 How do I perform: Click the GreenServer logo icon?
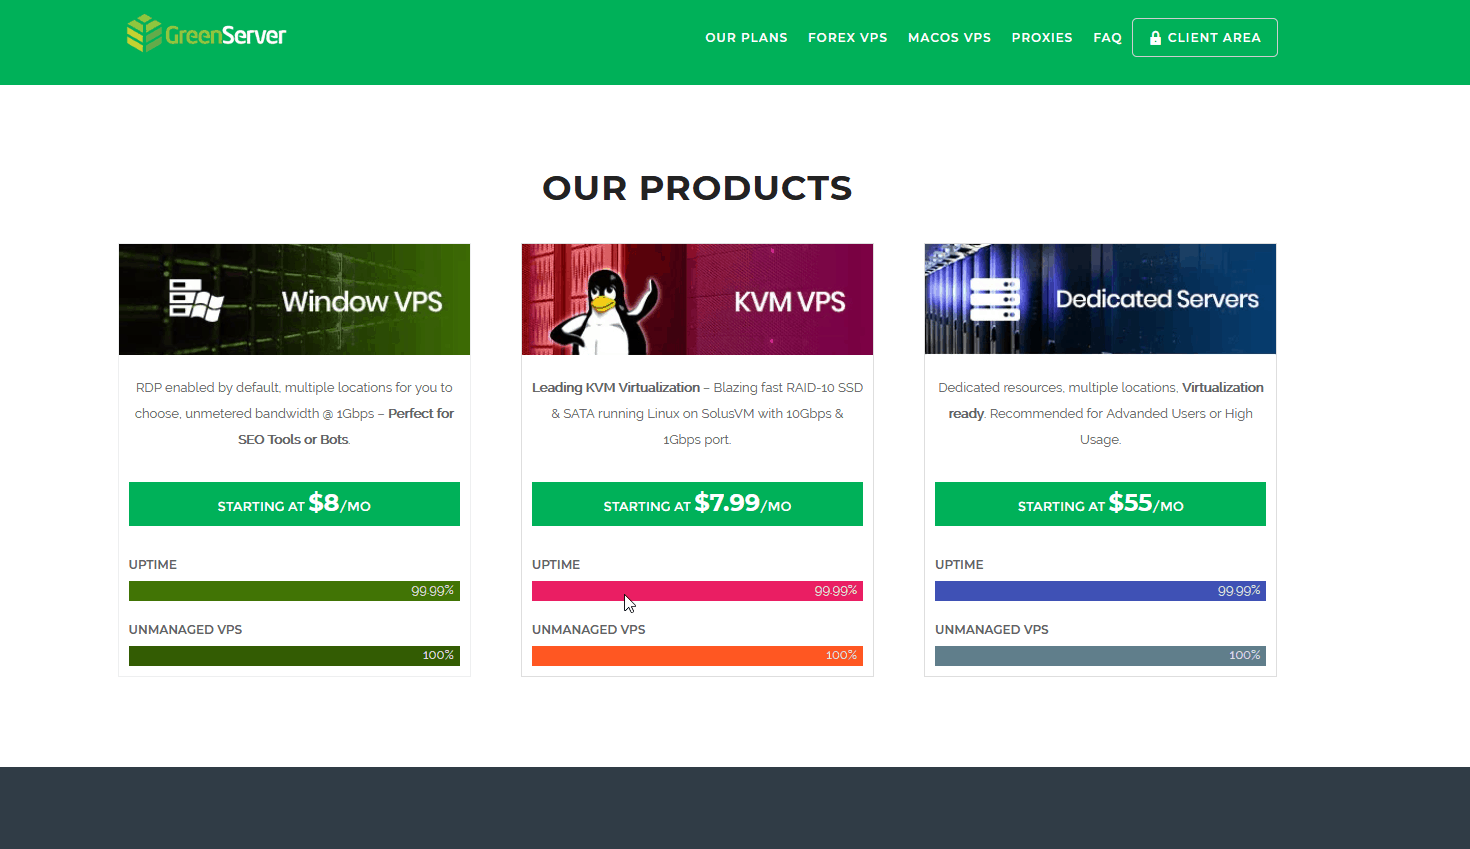coord(144,33)
